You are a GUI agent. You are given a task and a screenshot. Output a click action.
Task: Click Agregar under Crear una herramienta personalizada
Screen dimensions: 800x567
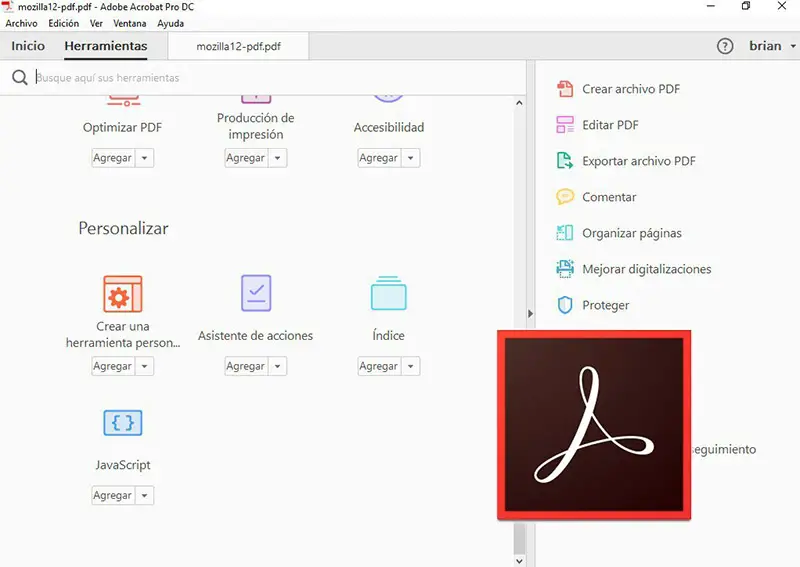coord(113,366)
